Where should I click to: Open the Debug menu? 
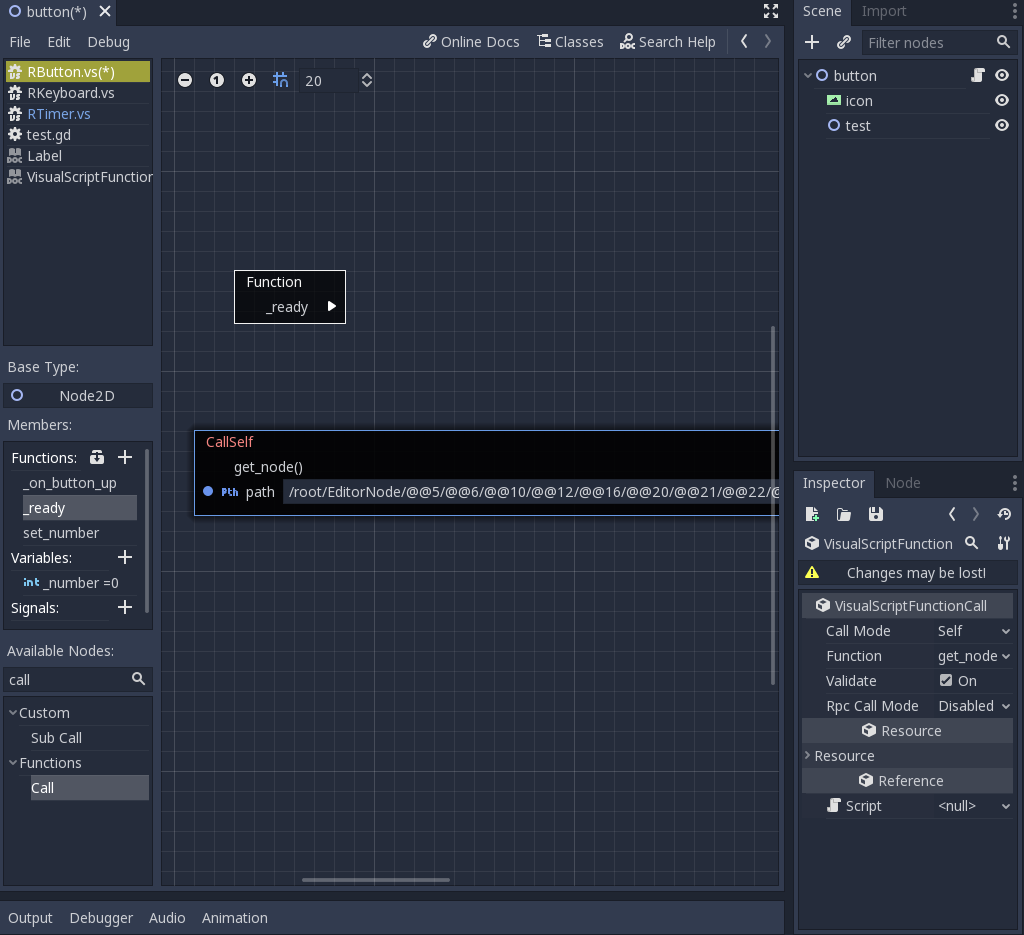point(108,42)
